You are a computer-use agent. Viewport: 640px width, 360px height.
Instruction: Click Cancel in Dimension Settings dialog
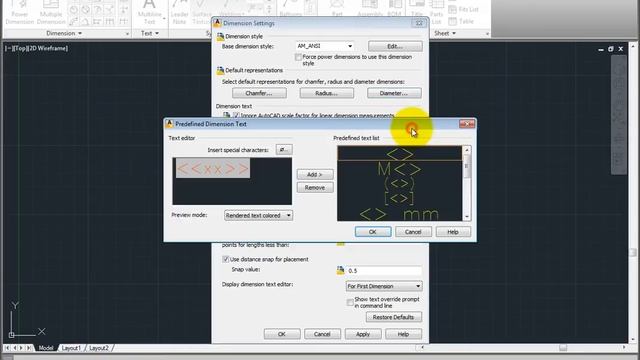point(322,334)
